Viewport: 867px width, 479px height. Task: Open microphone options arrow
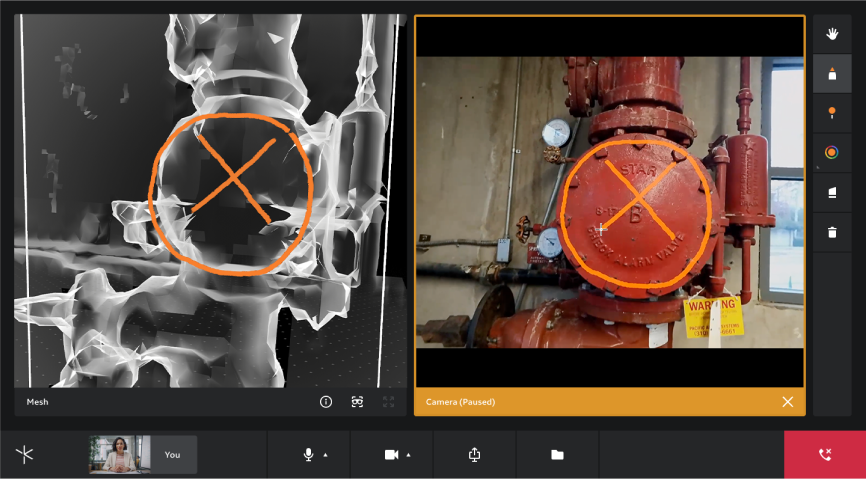coord(325,455)
